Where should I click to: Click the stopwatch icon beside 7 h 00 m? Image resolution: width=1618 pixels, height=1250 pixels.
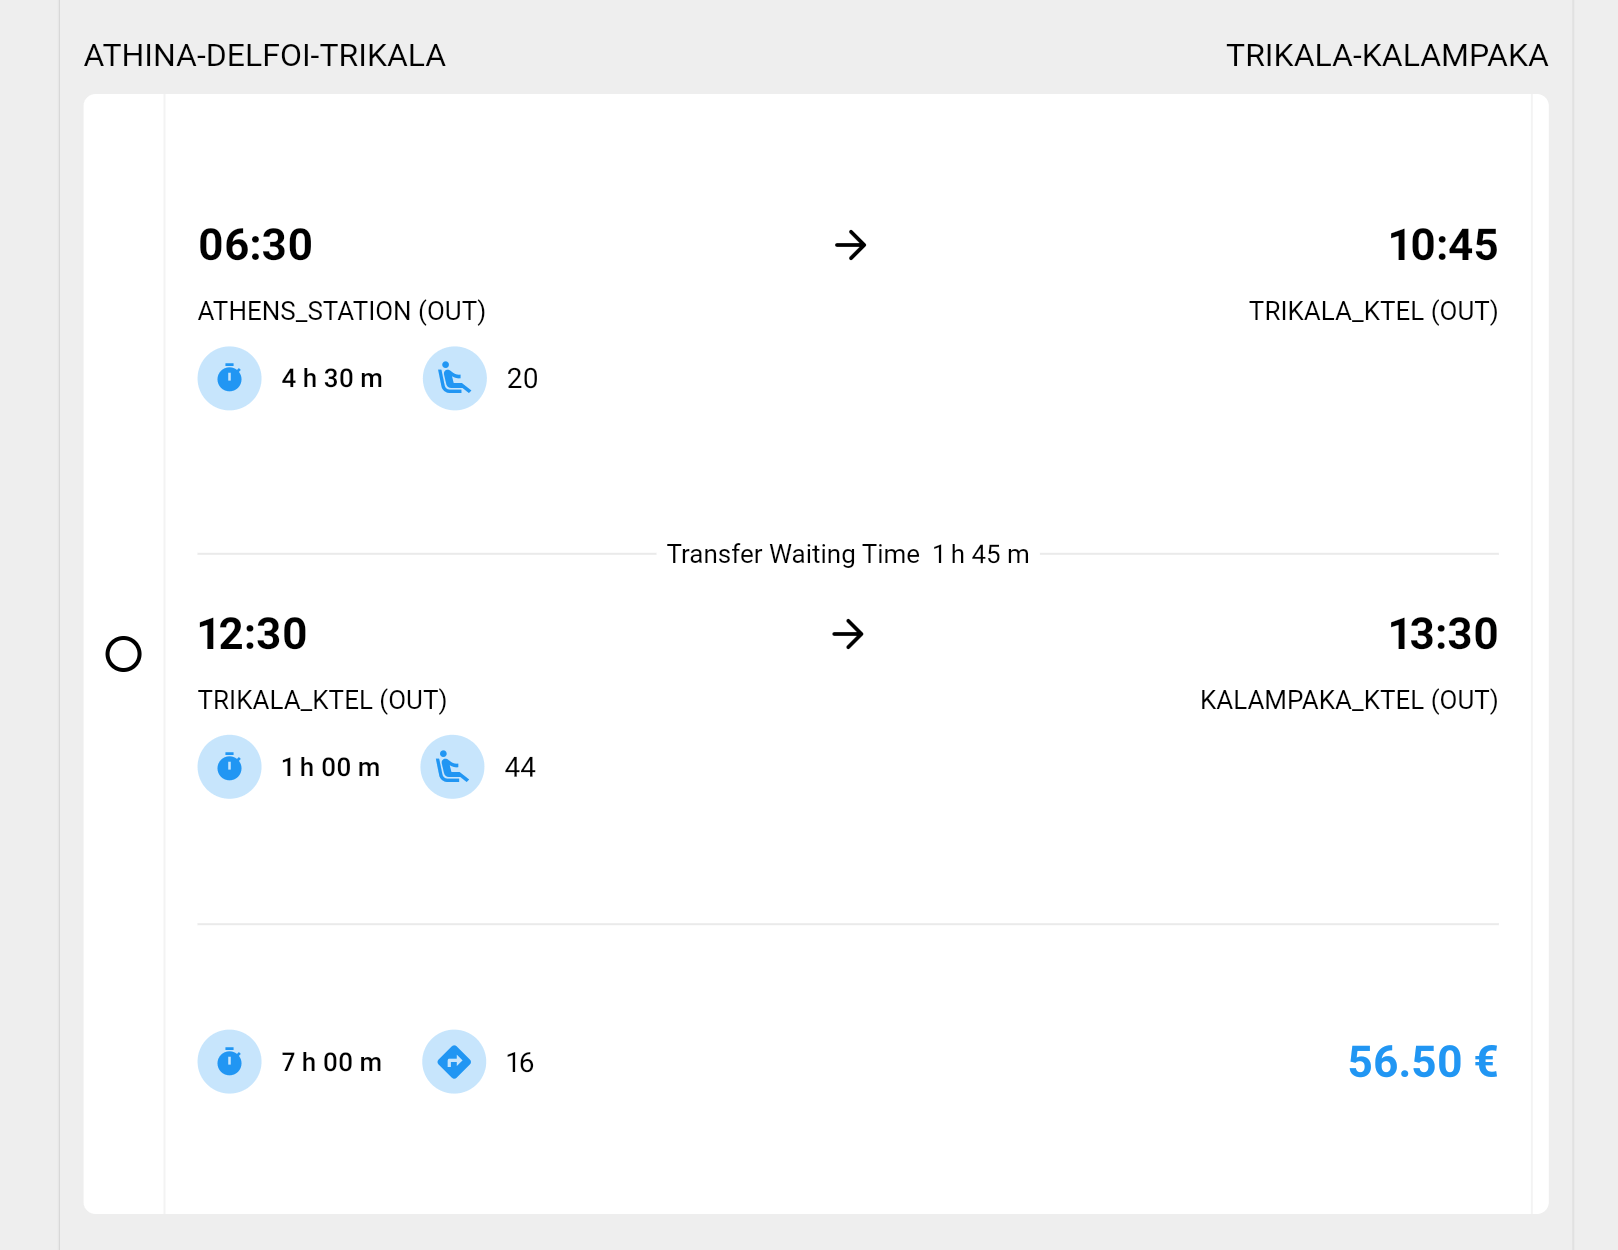click(230, 1062)
